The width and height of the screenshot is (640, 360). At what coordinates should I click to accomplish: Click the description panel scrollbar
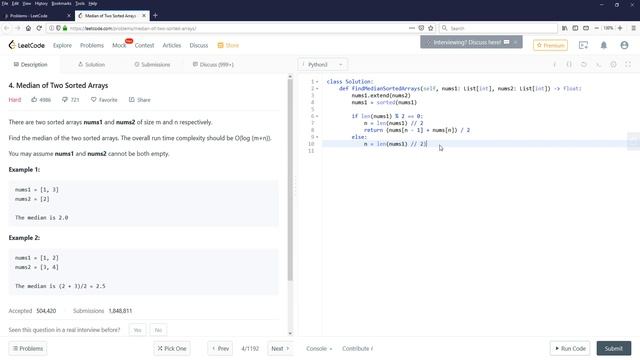coord(290,180)
